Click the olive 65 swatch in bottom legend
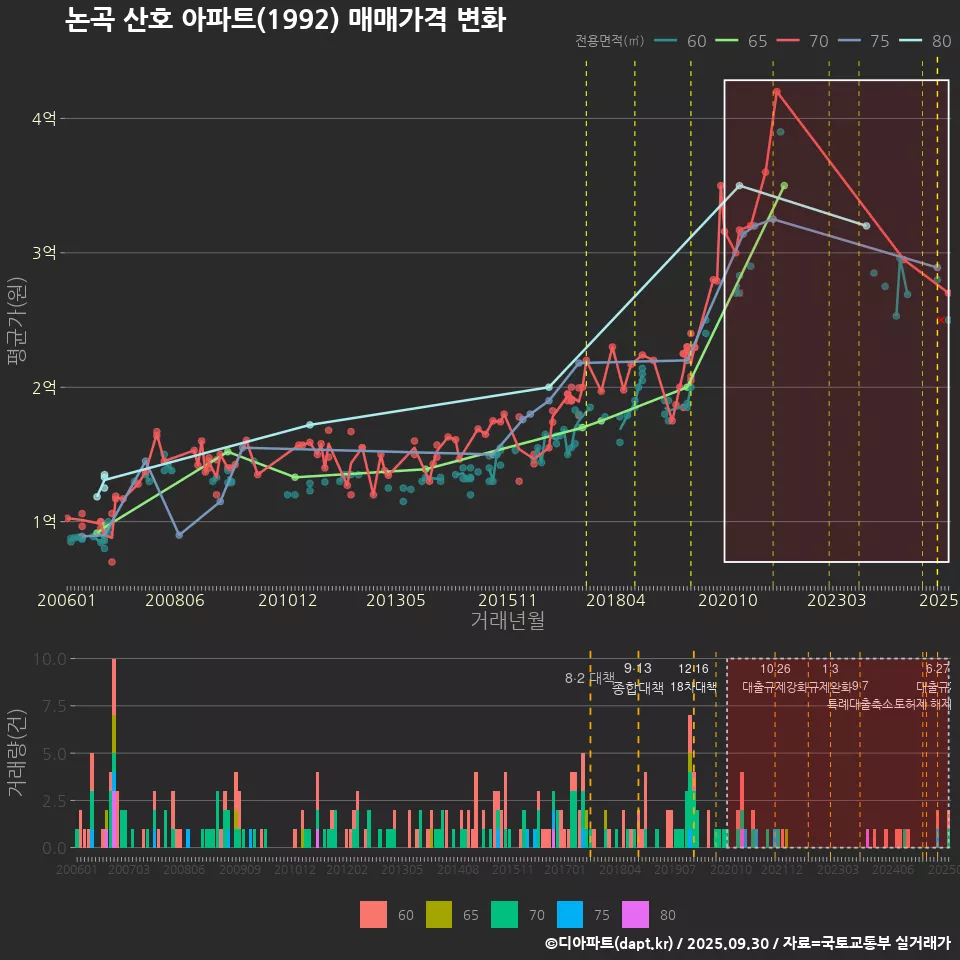960x960 pixels. click(438, 914)
